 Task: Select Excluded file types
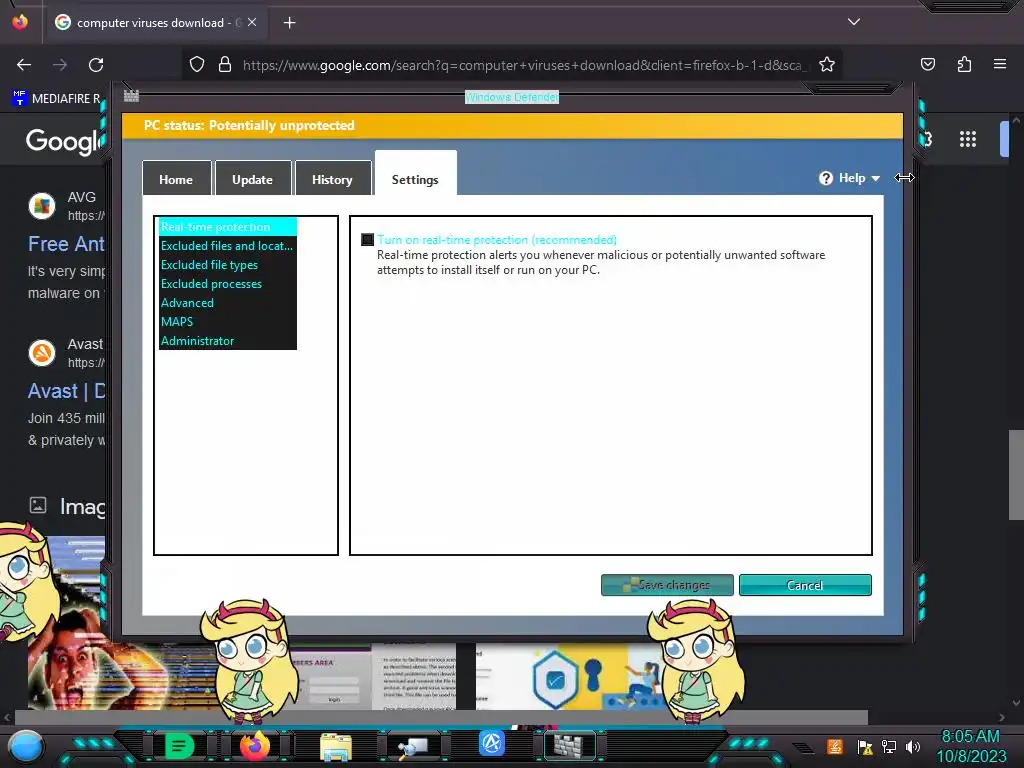(x=227, y=264)
